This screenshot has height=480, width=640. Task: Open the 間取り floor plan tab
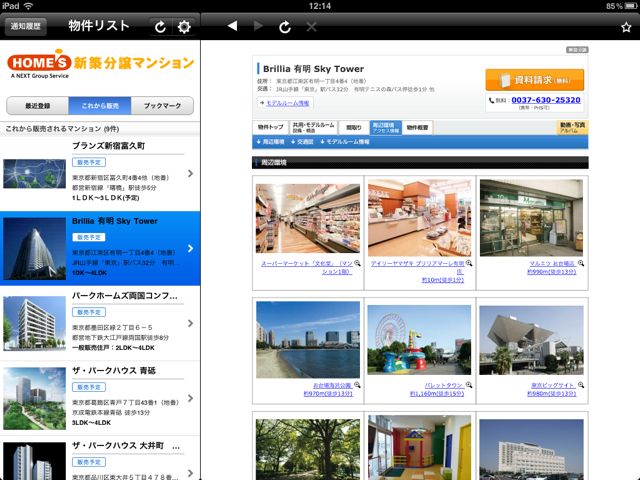pos(353,127)
